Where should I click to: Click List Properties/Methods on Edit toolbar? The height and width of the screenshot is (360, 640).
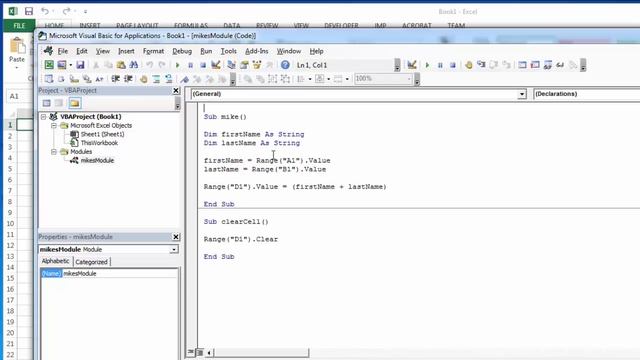pyautogui.click(x=49, y=79)
